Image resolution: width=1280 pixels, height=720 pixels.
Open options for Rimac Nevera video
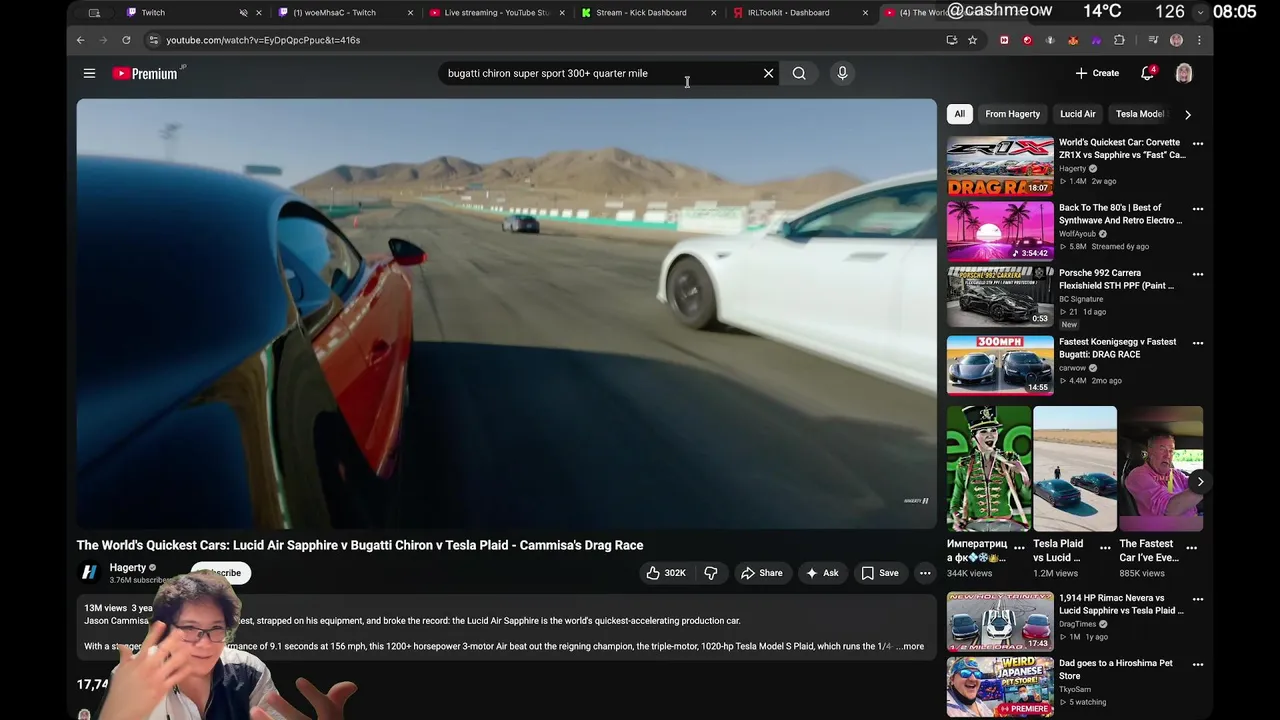tap(1198, 600)
